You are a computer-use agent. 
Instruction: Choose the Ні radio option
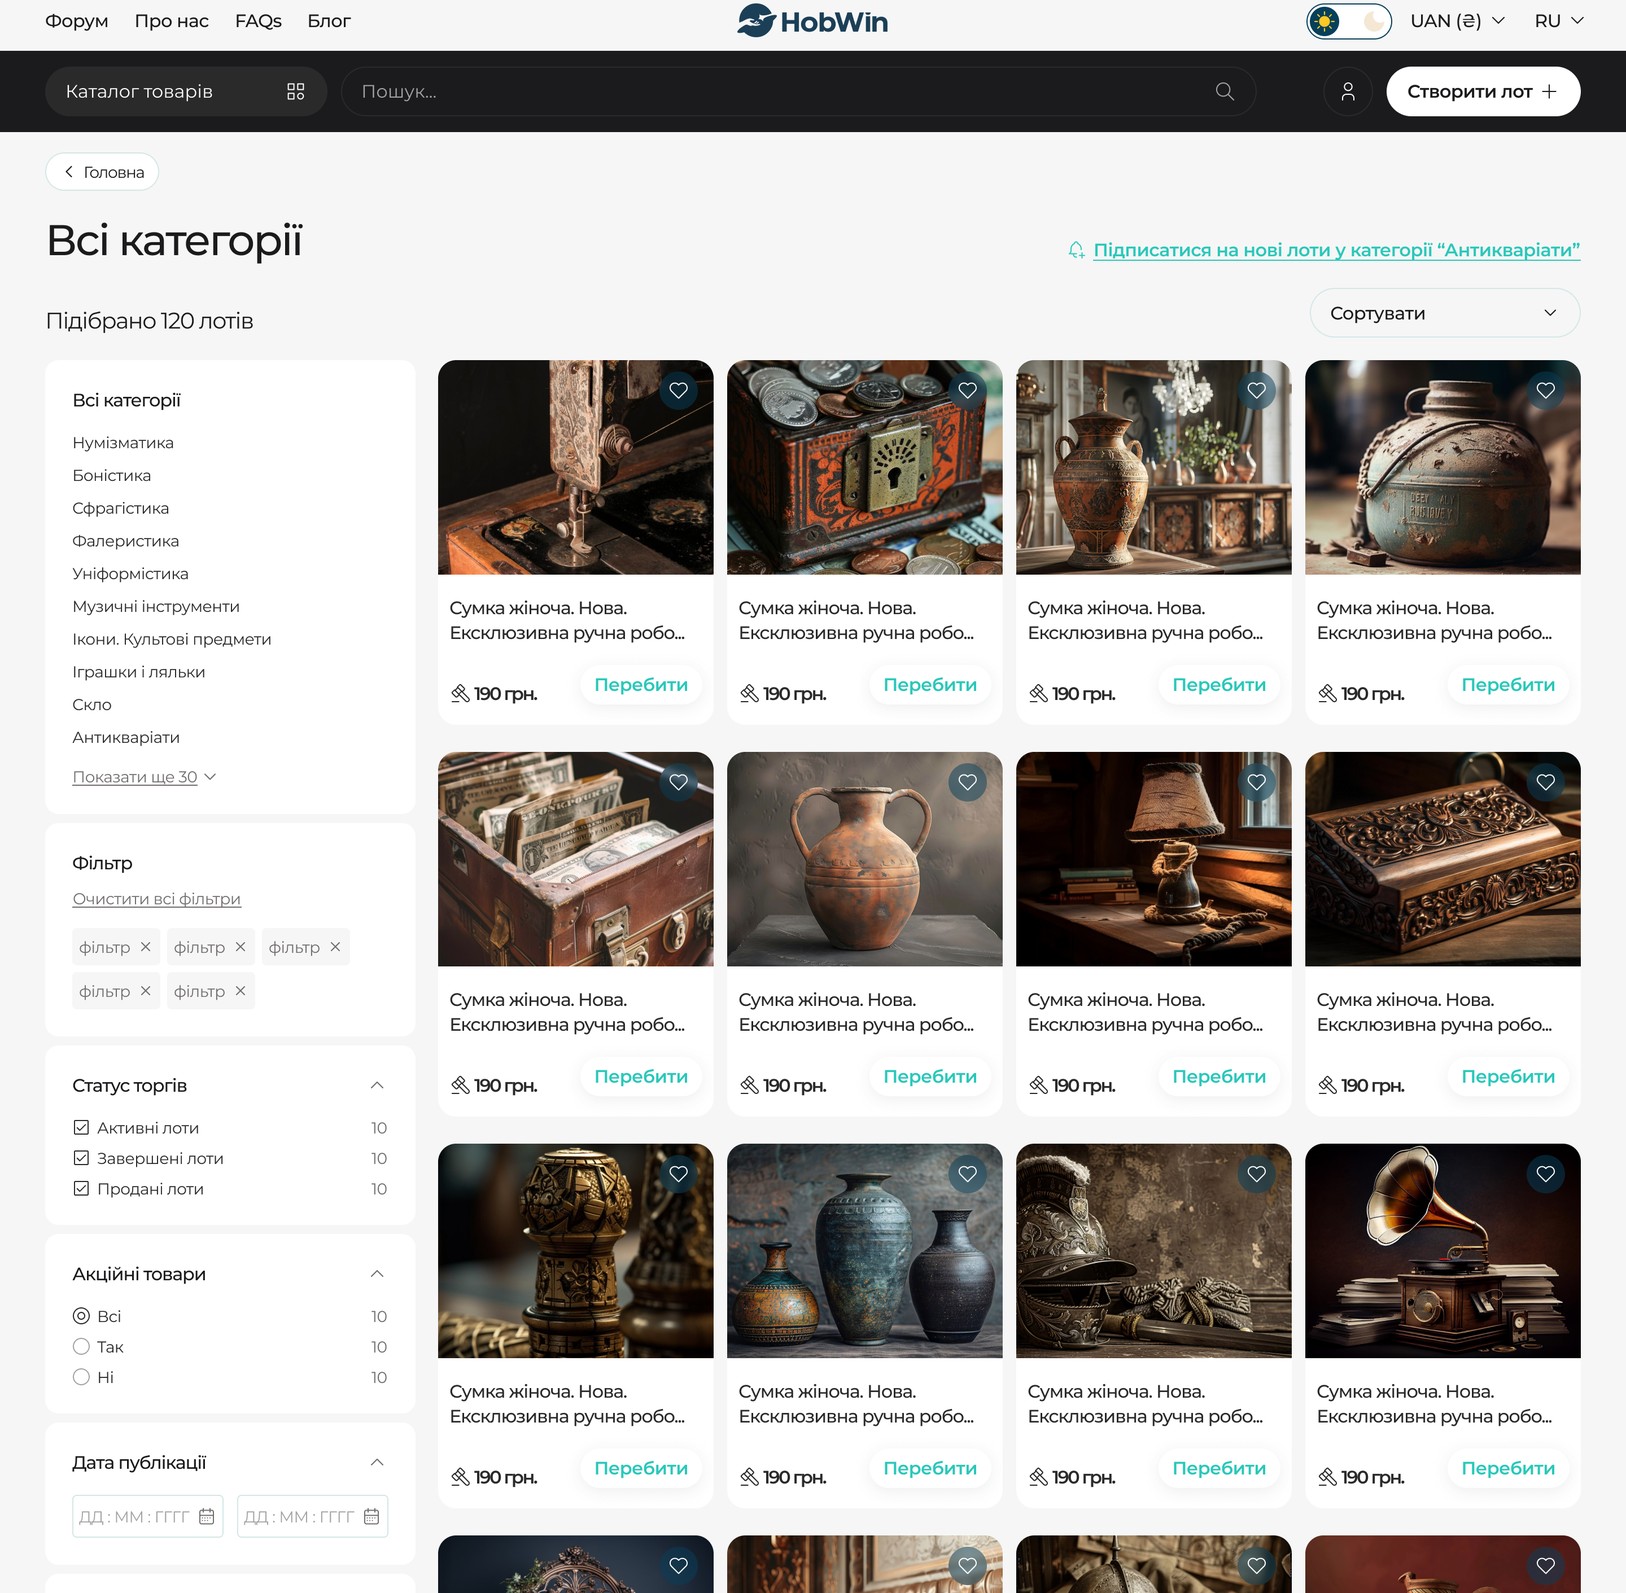coord(82,1378)
